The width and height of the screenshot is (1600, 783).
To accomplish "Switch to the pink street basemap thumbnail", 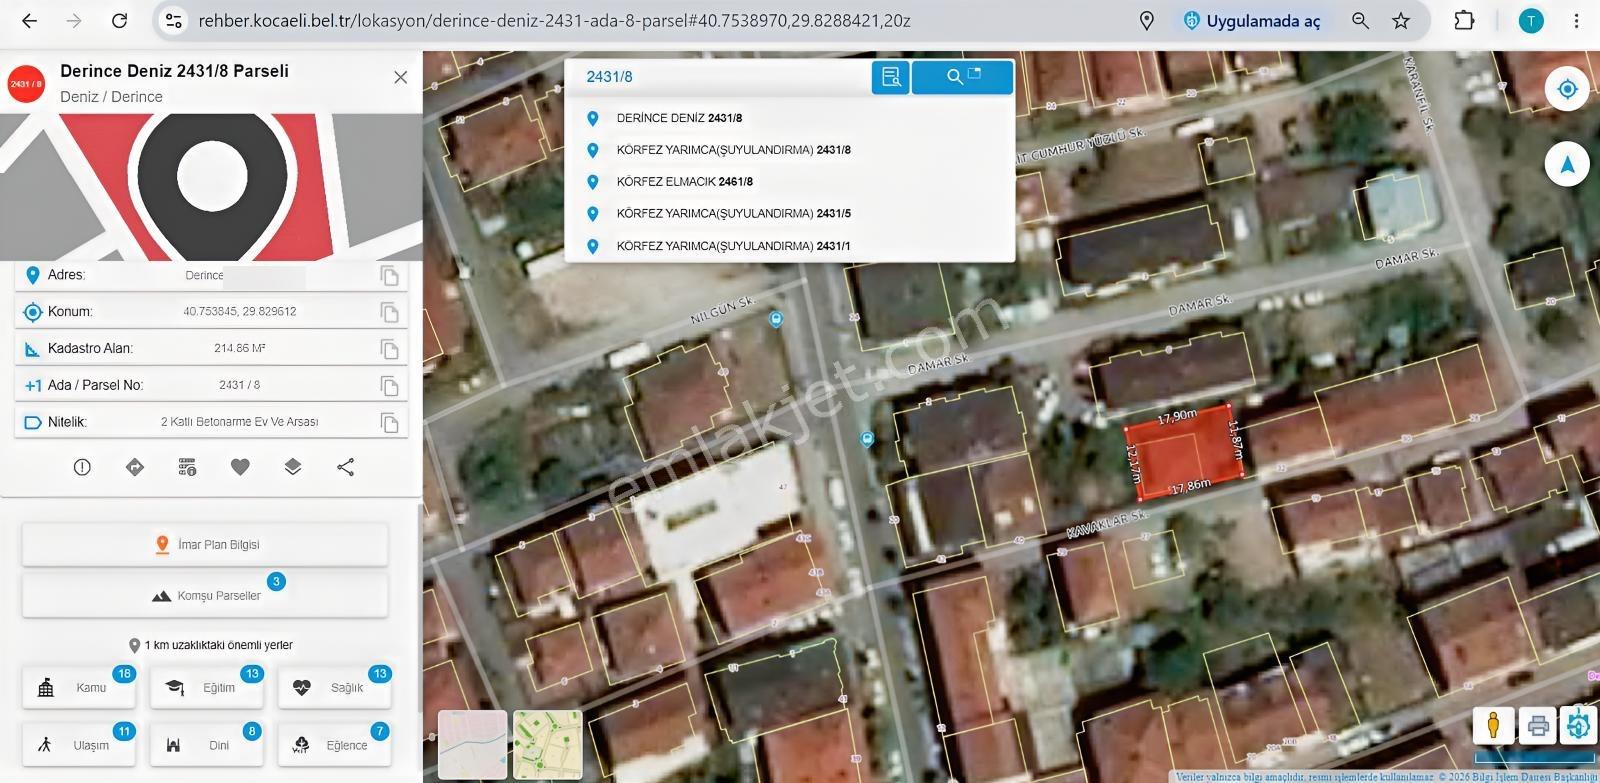I will (473, 745).
